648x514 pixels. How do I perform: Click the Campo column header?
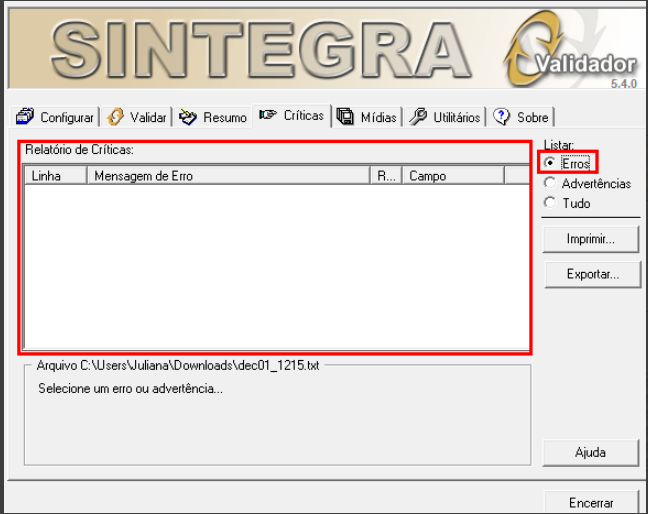click(453, 176)
